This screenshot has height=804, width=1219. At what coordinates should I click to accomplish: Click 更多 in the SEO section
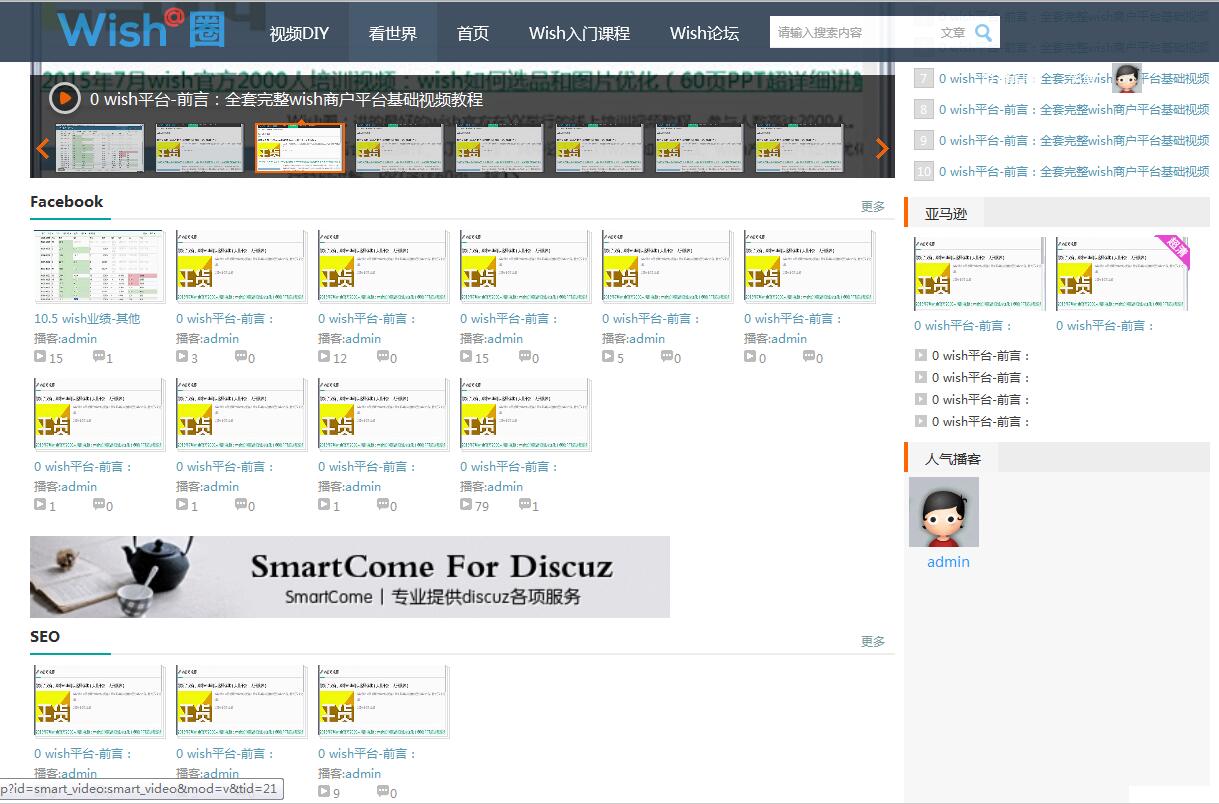click(873, 641)
